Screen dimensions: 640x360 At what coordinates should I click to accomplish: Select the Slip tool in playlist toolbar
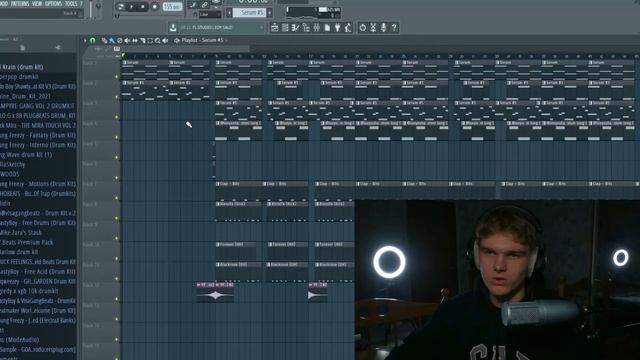coord(135,40)
